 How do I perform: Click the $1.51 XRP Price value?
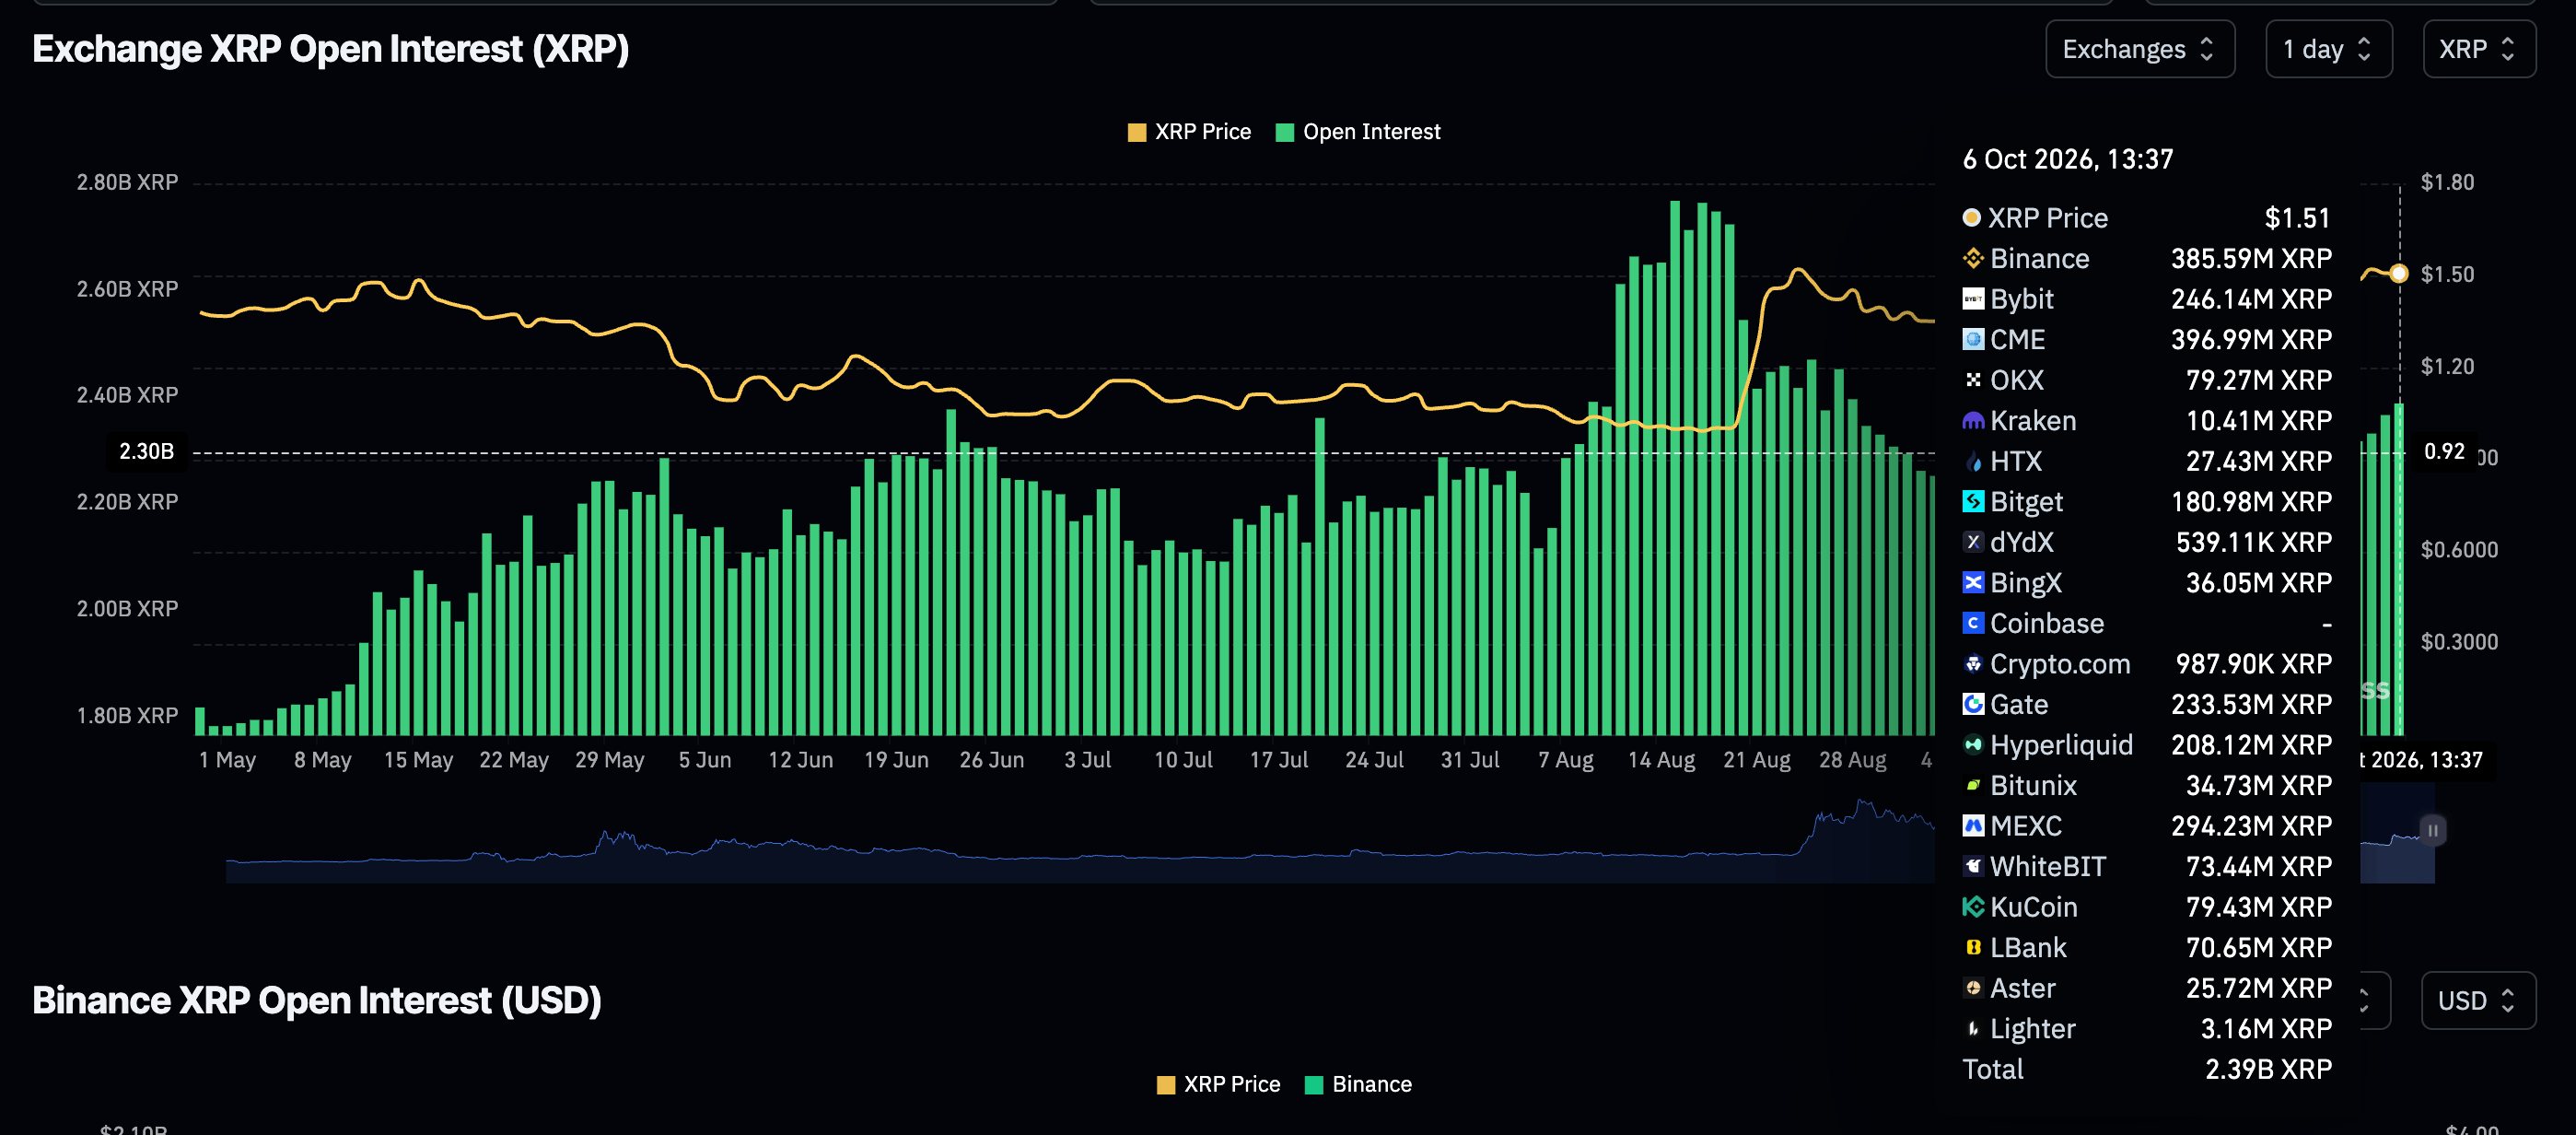point(2297,218)
